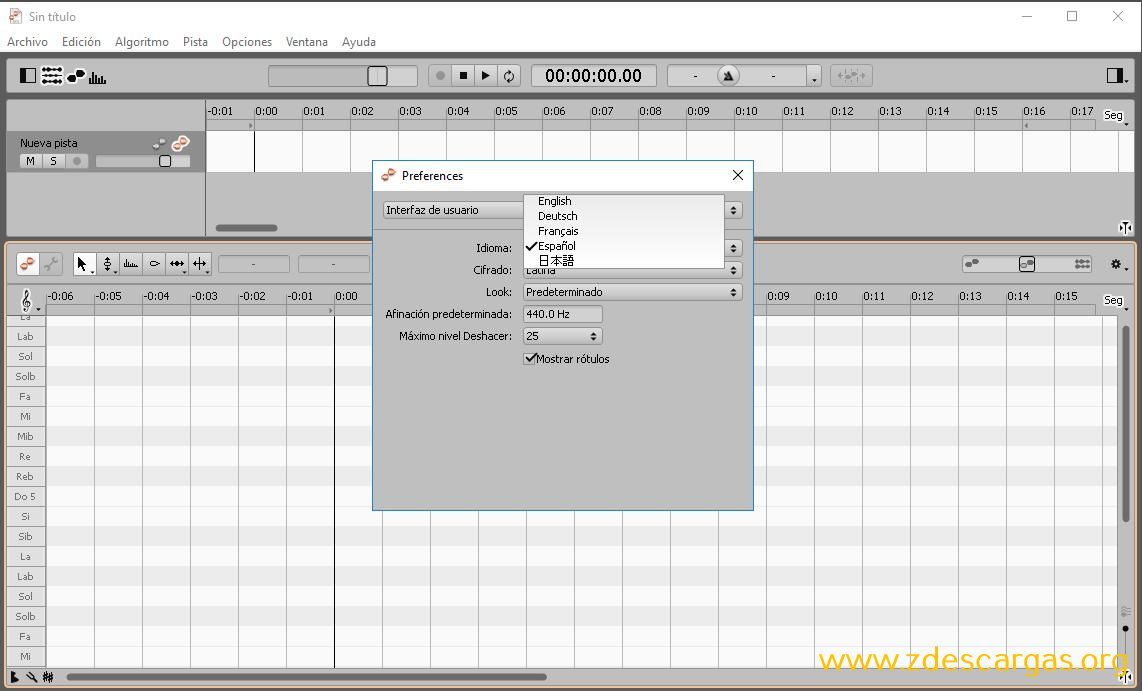This screenshot has height=691, width=1142.
Task: Open the Interfaz de usuario section dropdown
Action: tap(562, 210)
